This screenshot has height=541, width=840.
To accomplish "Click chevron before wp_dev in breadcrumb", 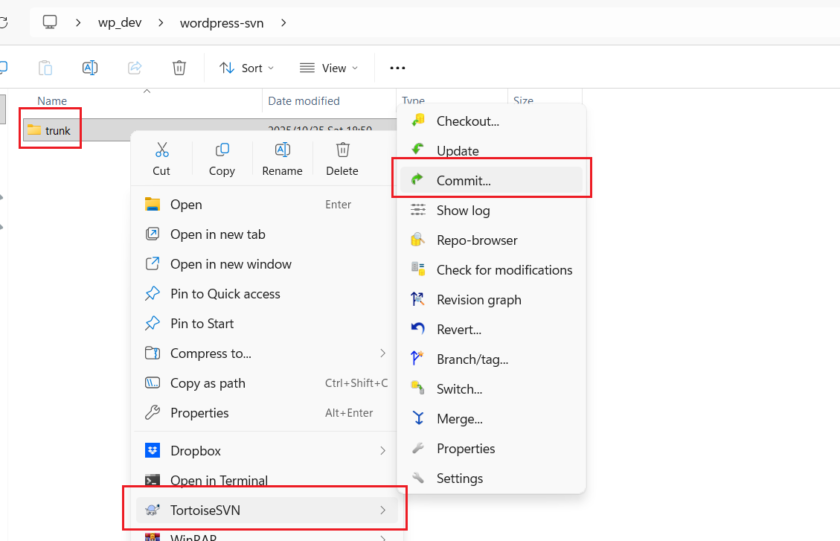I will (78, 23).
